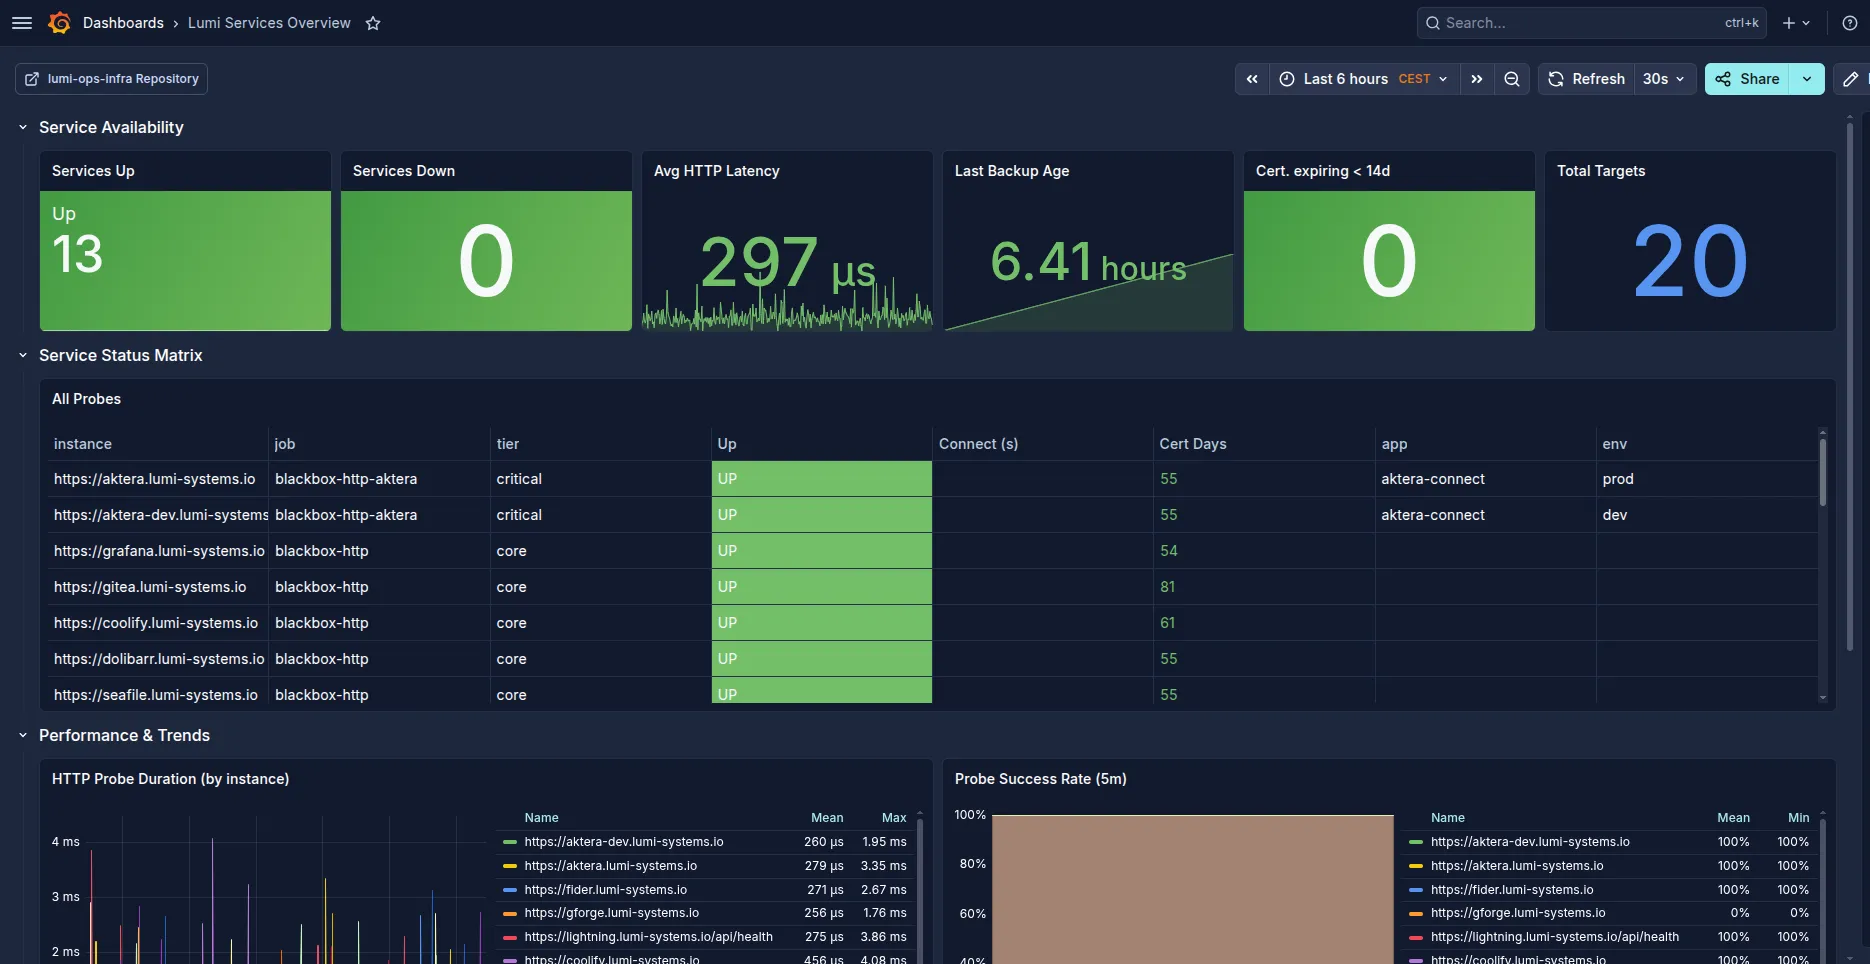This screenshot has height=964, width=1870.
Task: Star the Lumi Services Overview dashboard
Action: pyautogui.click(x=373, y=23)
